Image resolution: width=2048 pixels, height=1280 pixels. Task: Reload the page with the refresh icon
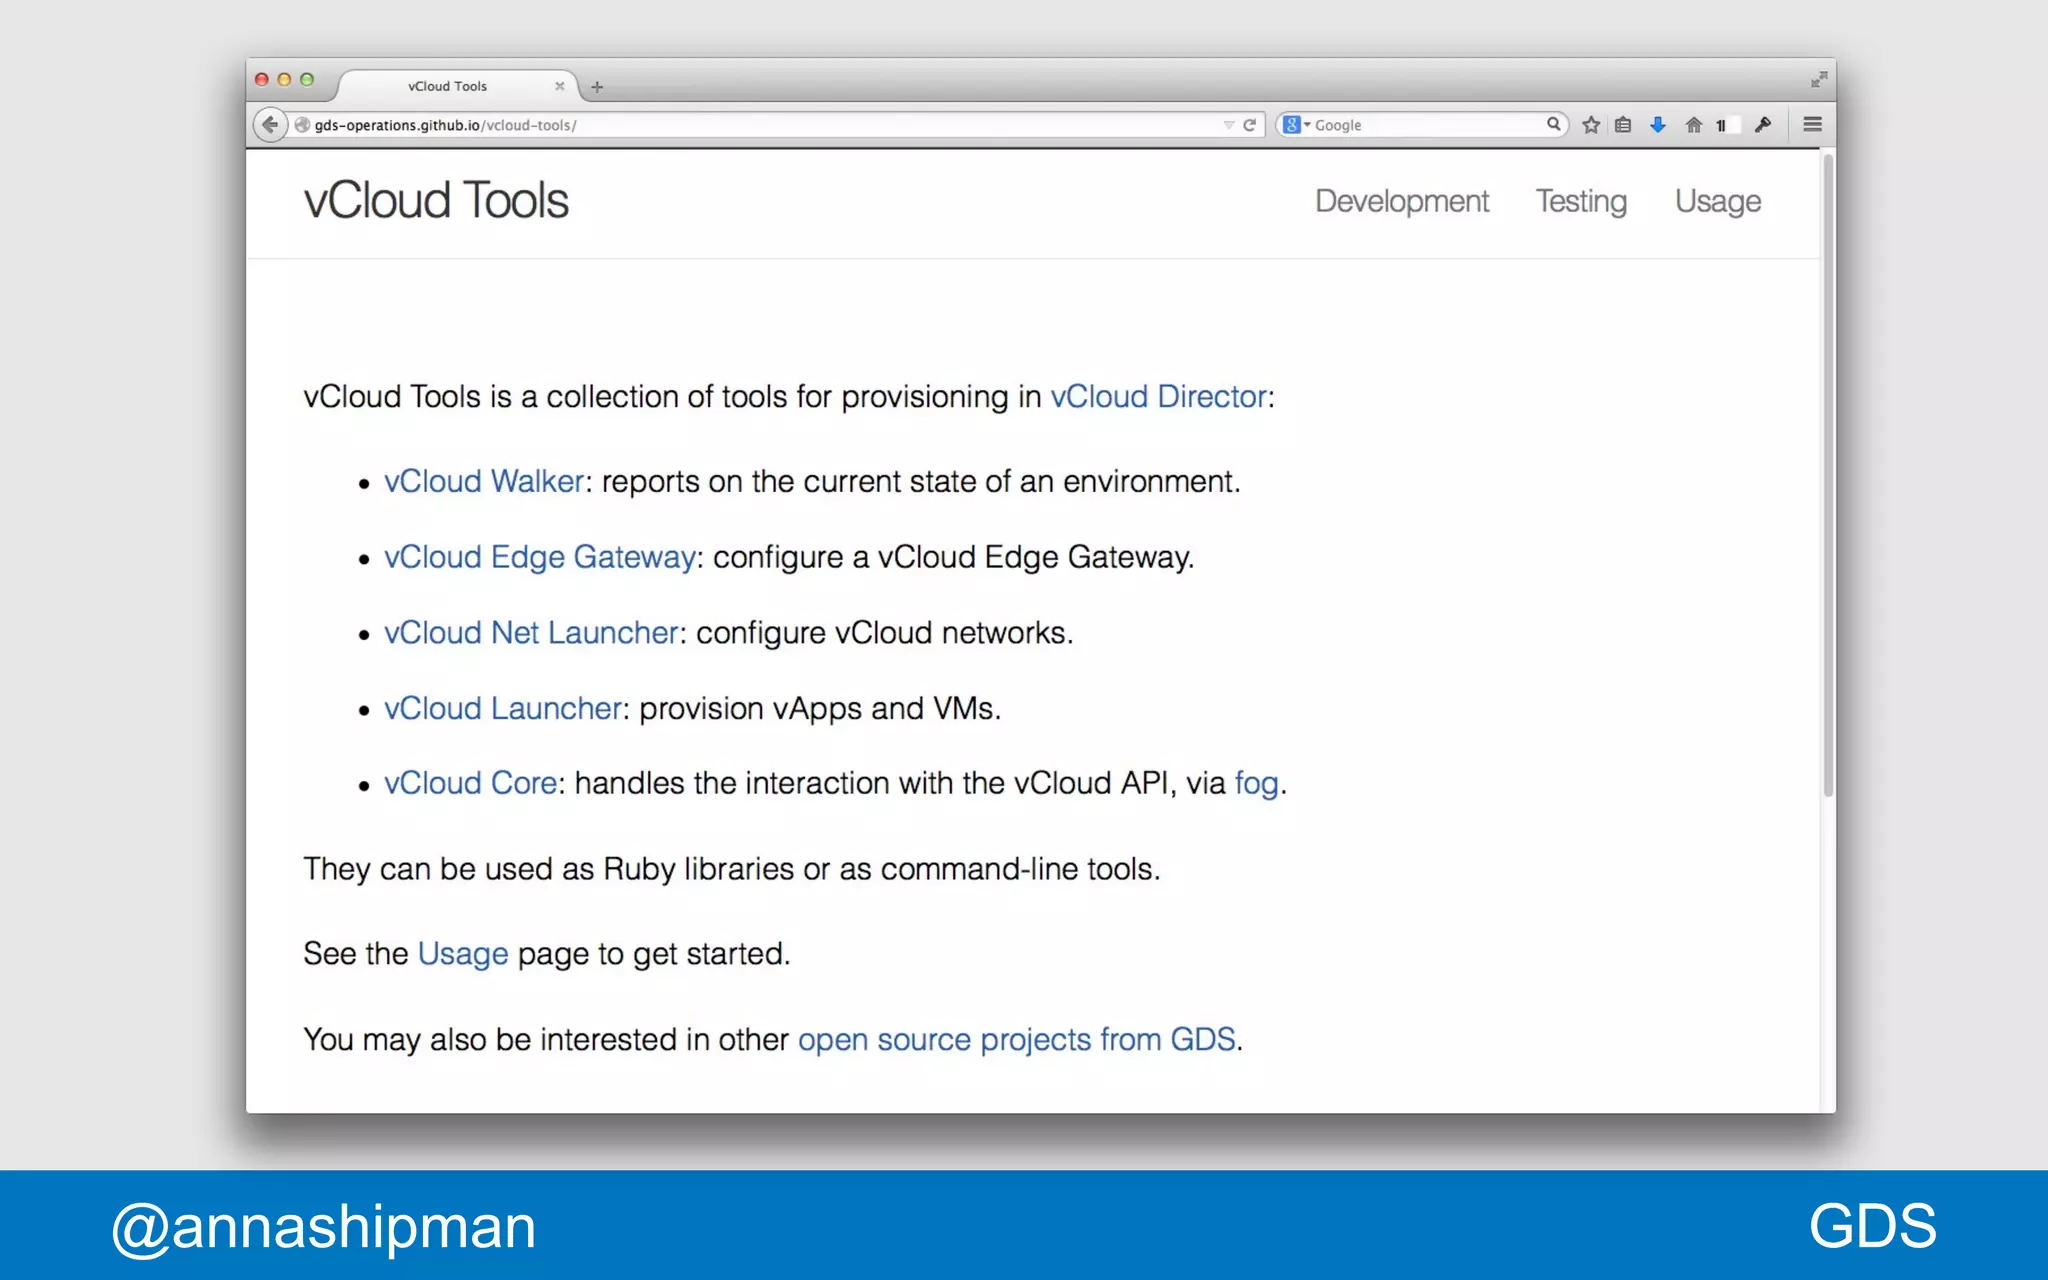coord(1249,125)
